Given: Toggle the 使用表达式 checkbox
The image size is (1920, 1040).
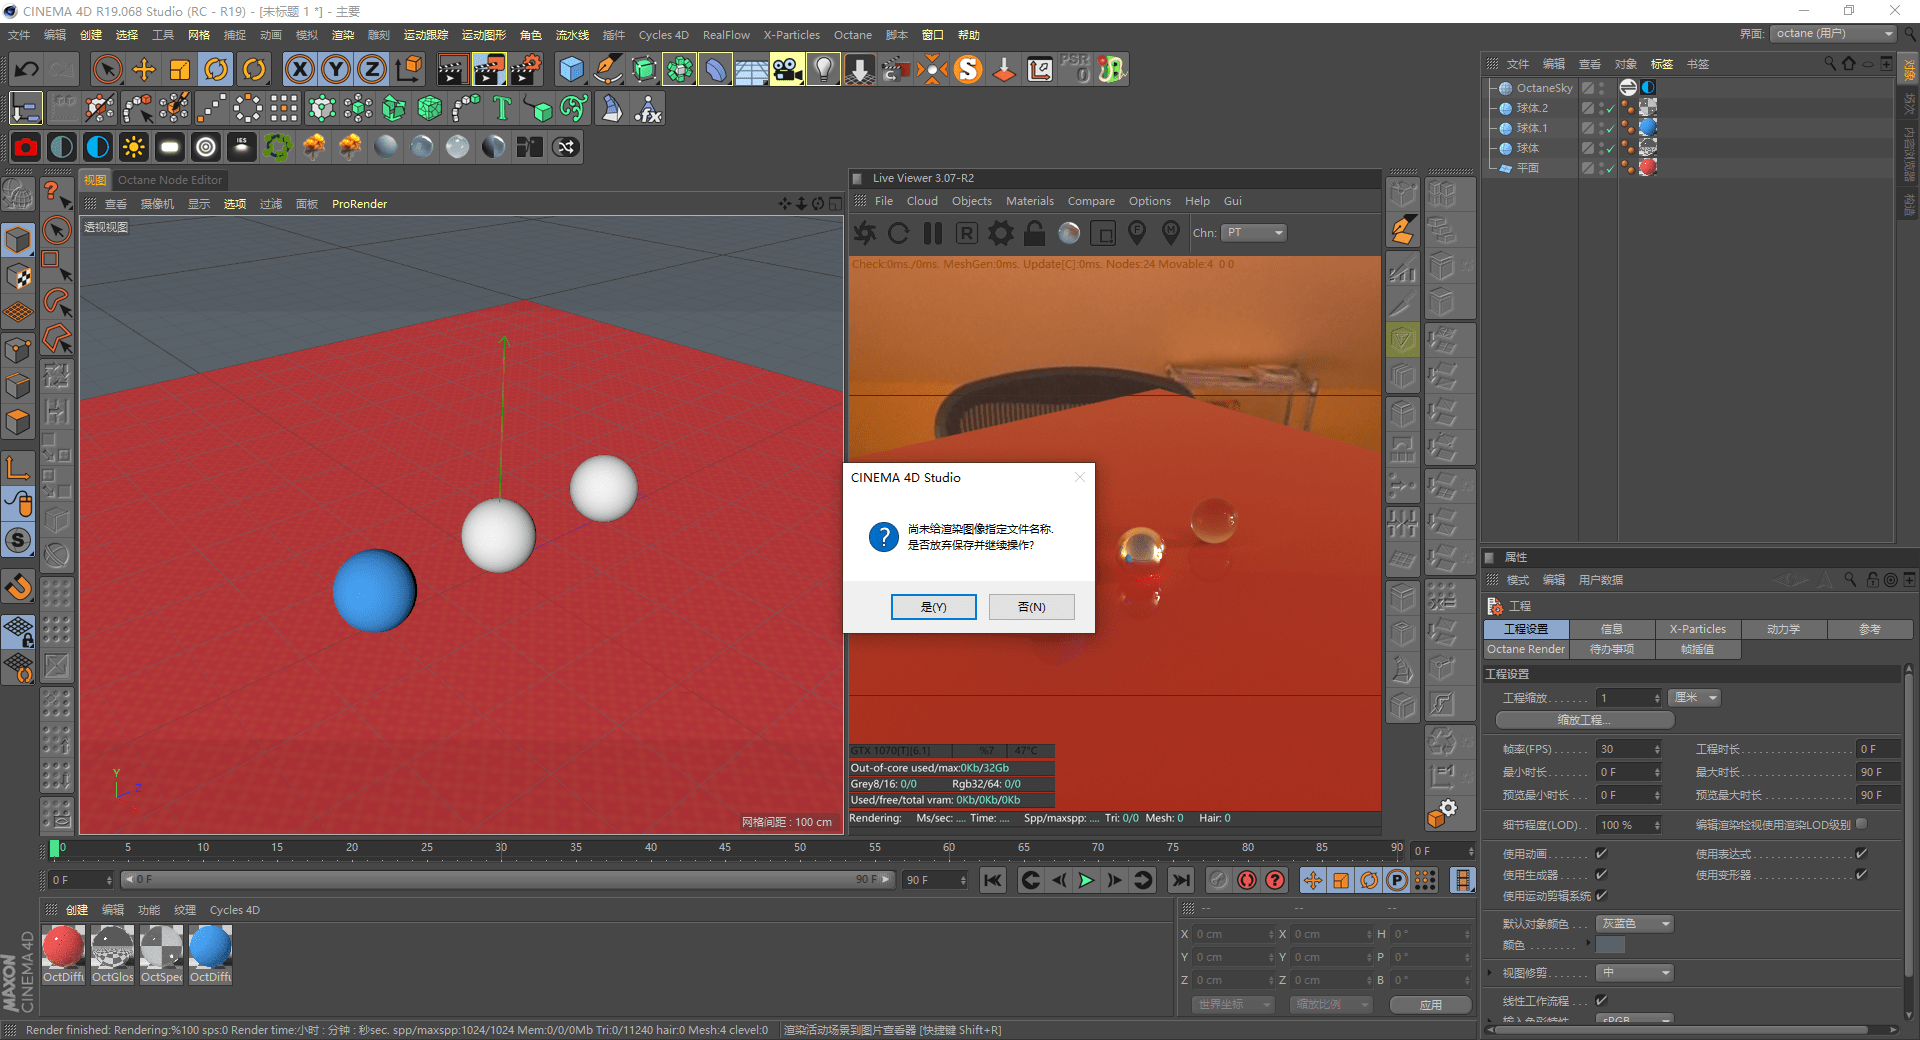Looking at the screenshot, I should point(1861,853).
